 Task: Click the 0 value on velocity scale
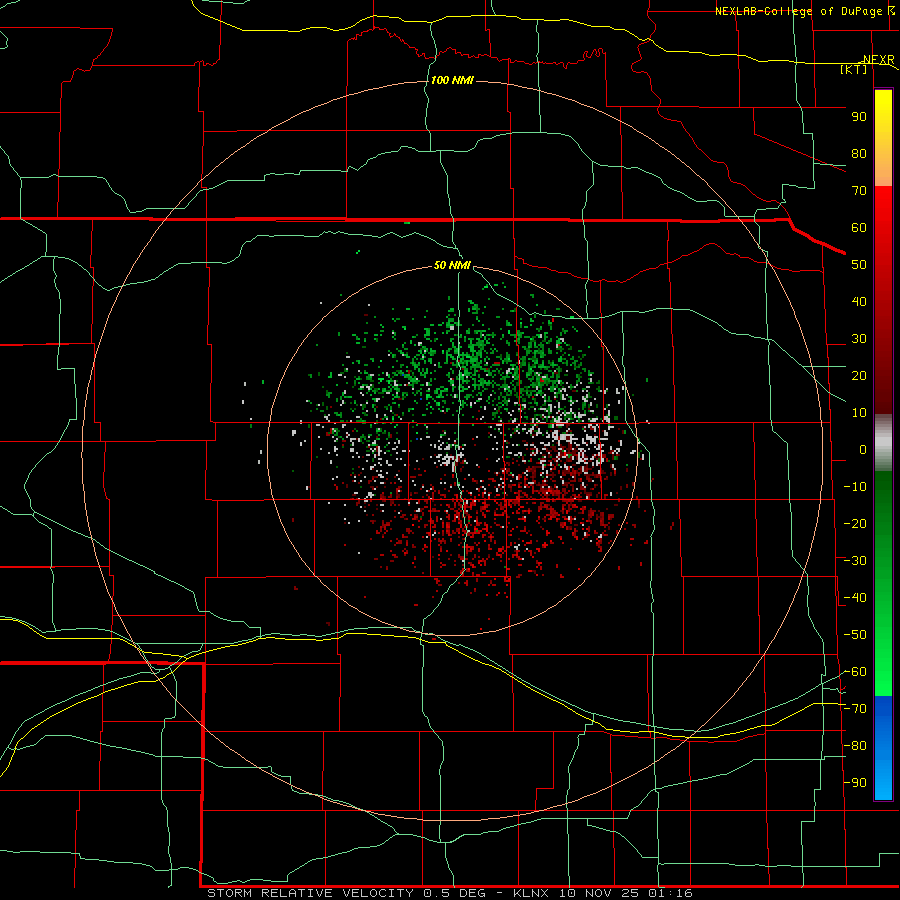point(863,450)
